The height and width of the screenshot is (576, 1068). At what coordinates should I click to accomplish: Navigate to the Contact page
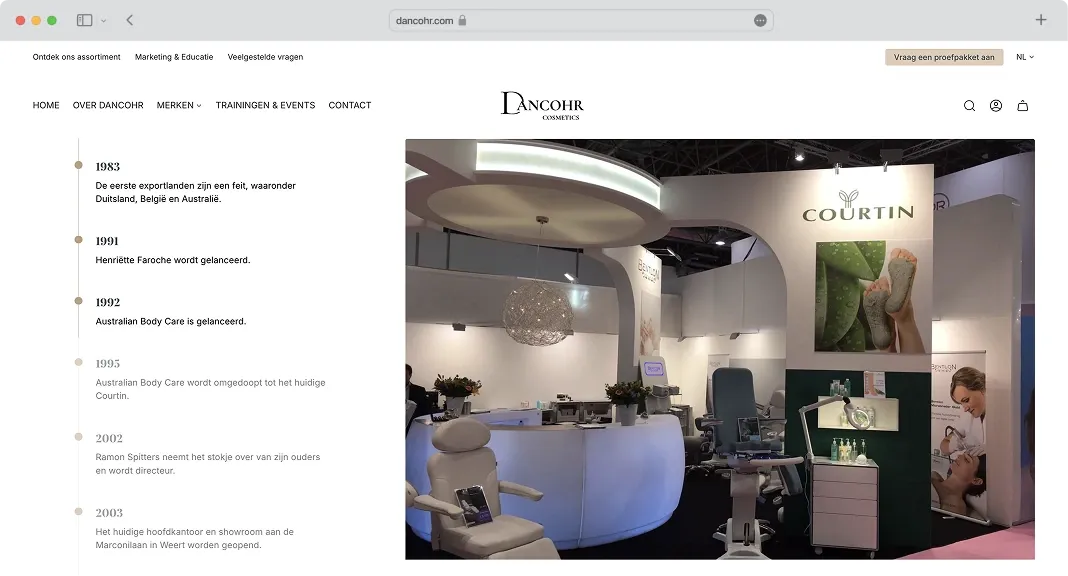pos(349,106)
